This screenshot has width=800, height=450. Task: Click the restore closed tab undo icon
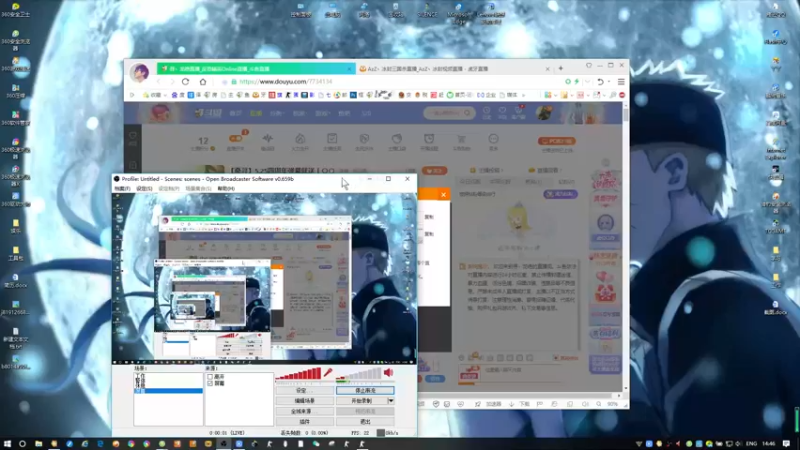coord(601,82)
